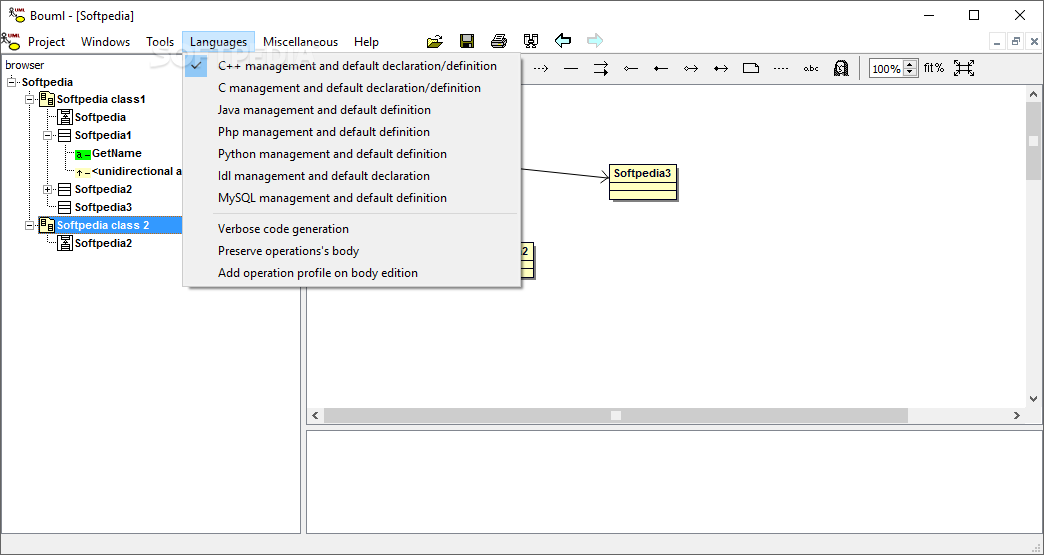Close the open Languages menu
The width and height of the screenshot is (1044, 555).
click(218, 41)
